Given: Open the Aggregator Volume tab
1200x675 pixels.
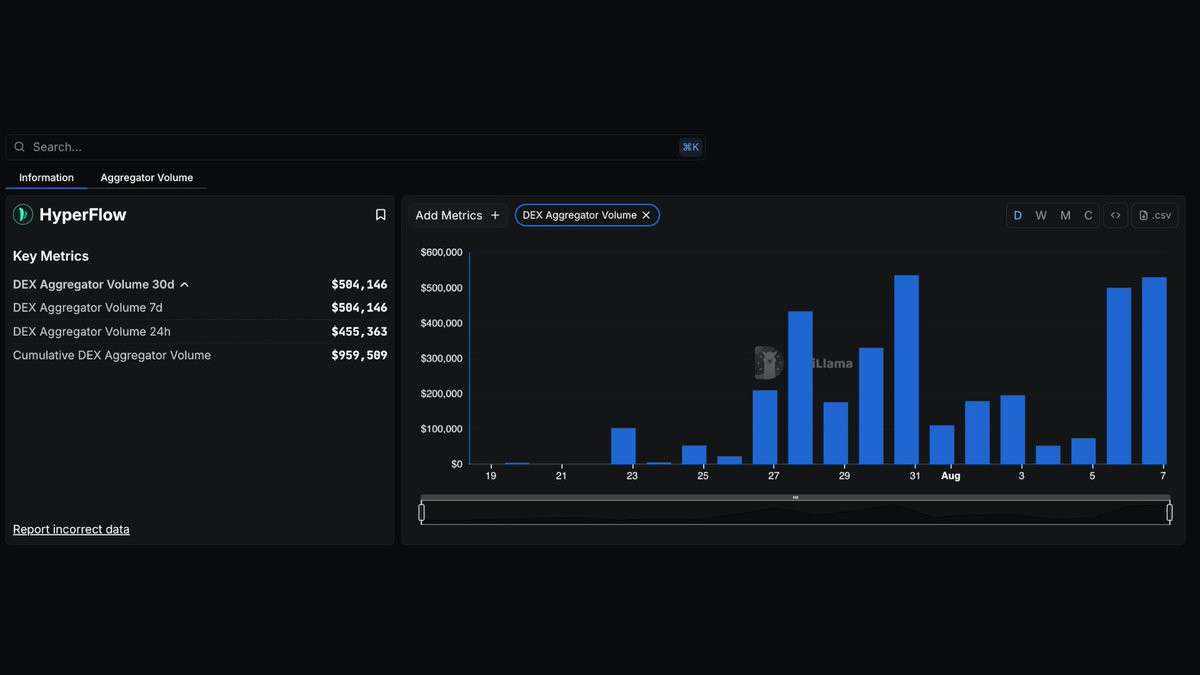Looking at the screenshot, I should 147,178.
